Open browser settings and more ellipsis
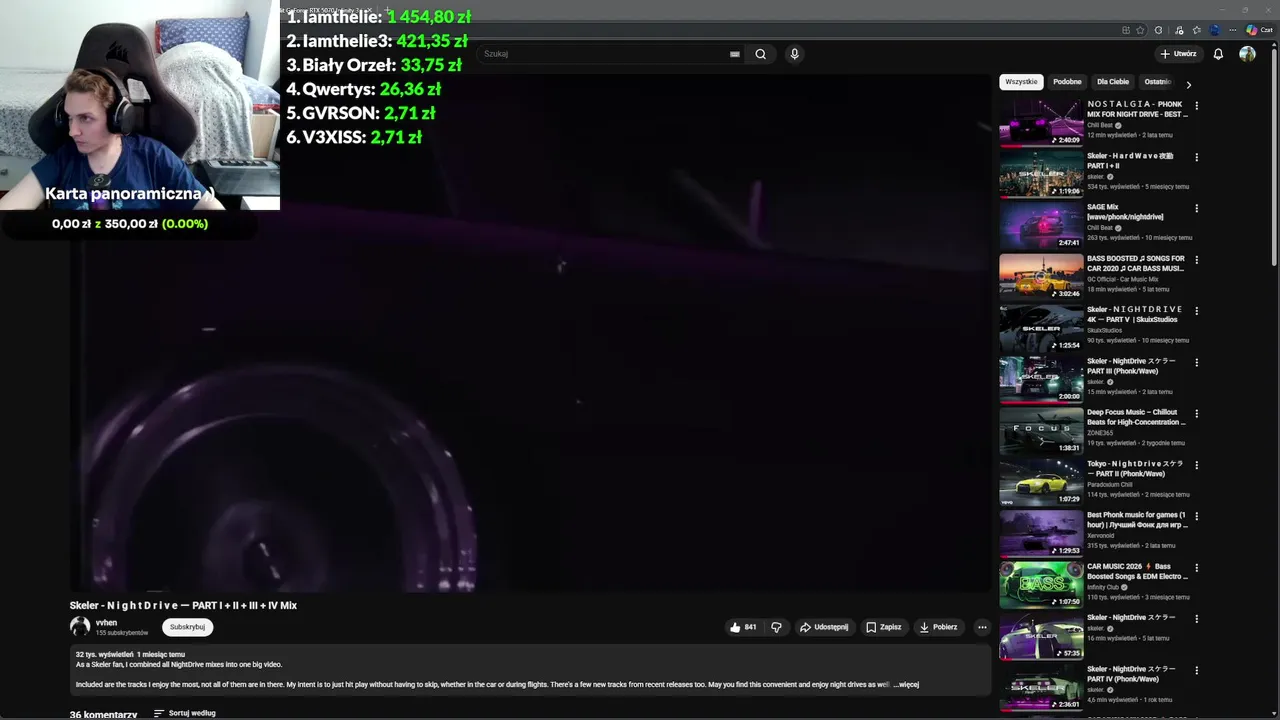The height and width of the screenshot is (720, 1280). (1233, 30)
